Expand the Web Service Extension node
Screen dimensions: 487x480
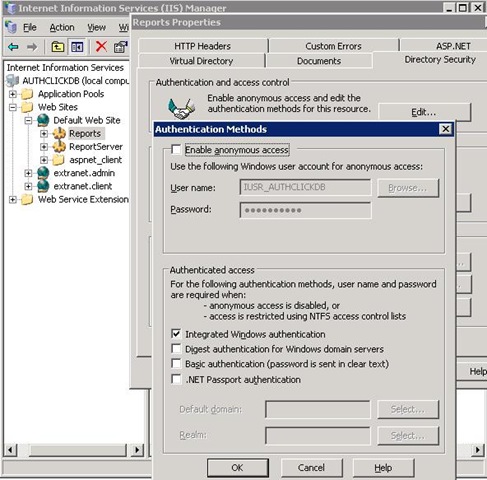(x=13, y=199)
